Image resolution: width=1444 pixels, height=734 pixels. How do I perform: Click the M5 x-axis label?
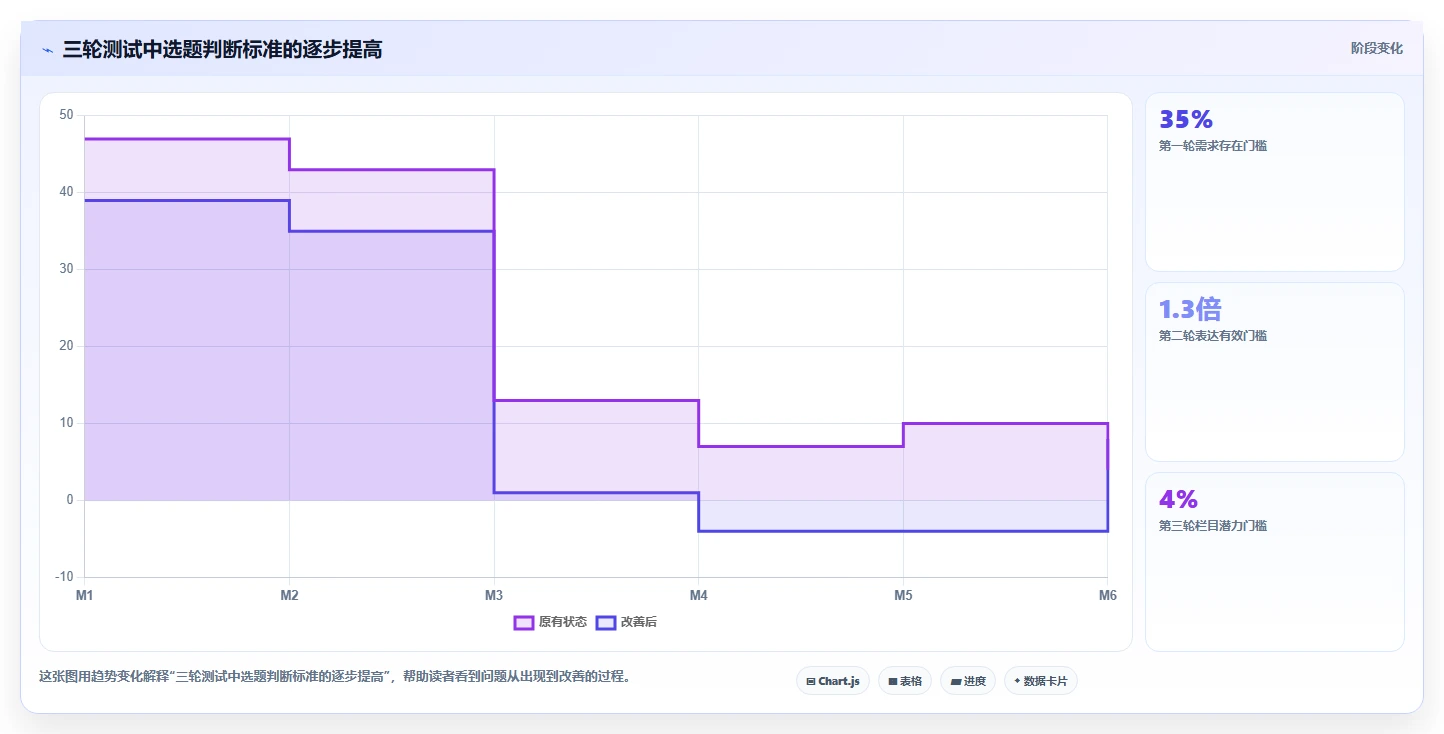(903, 596)
